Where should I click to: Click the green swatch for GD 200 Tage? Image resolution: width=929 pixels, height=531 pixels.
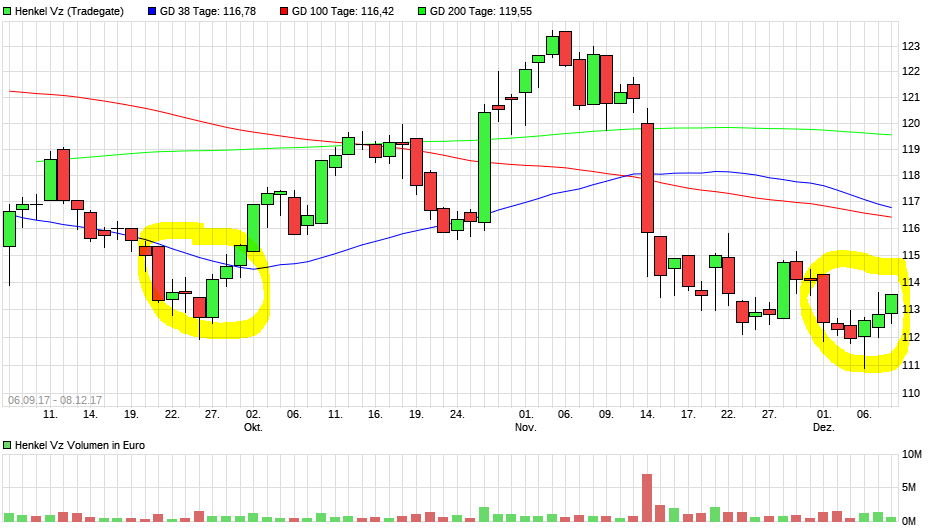coord(422,11)
